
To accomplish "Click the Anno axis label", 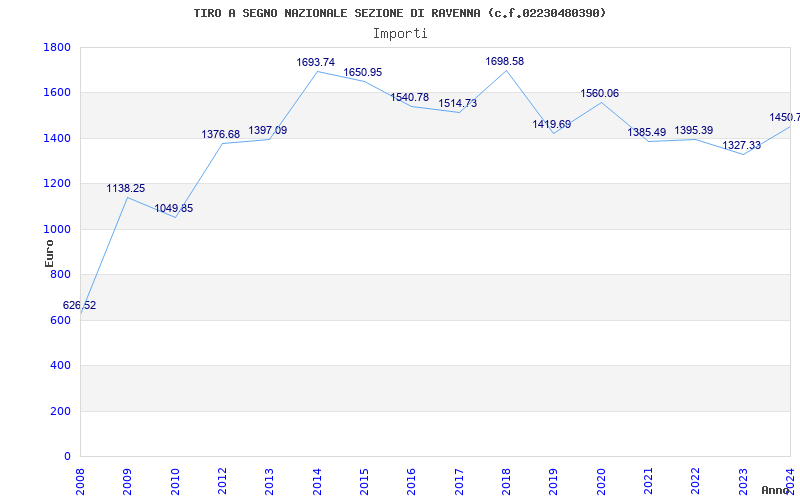I will (x=776, y=490).
